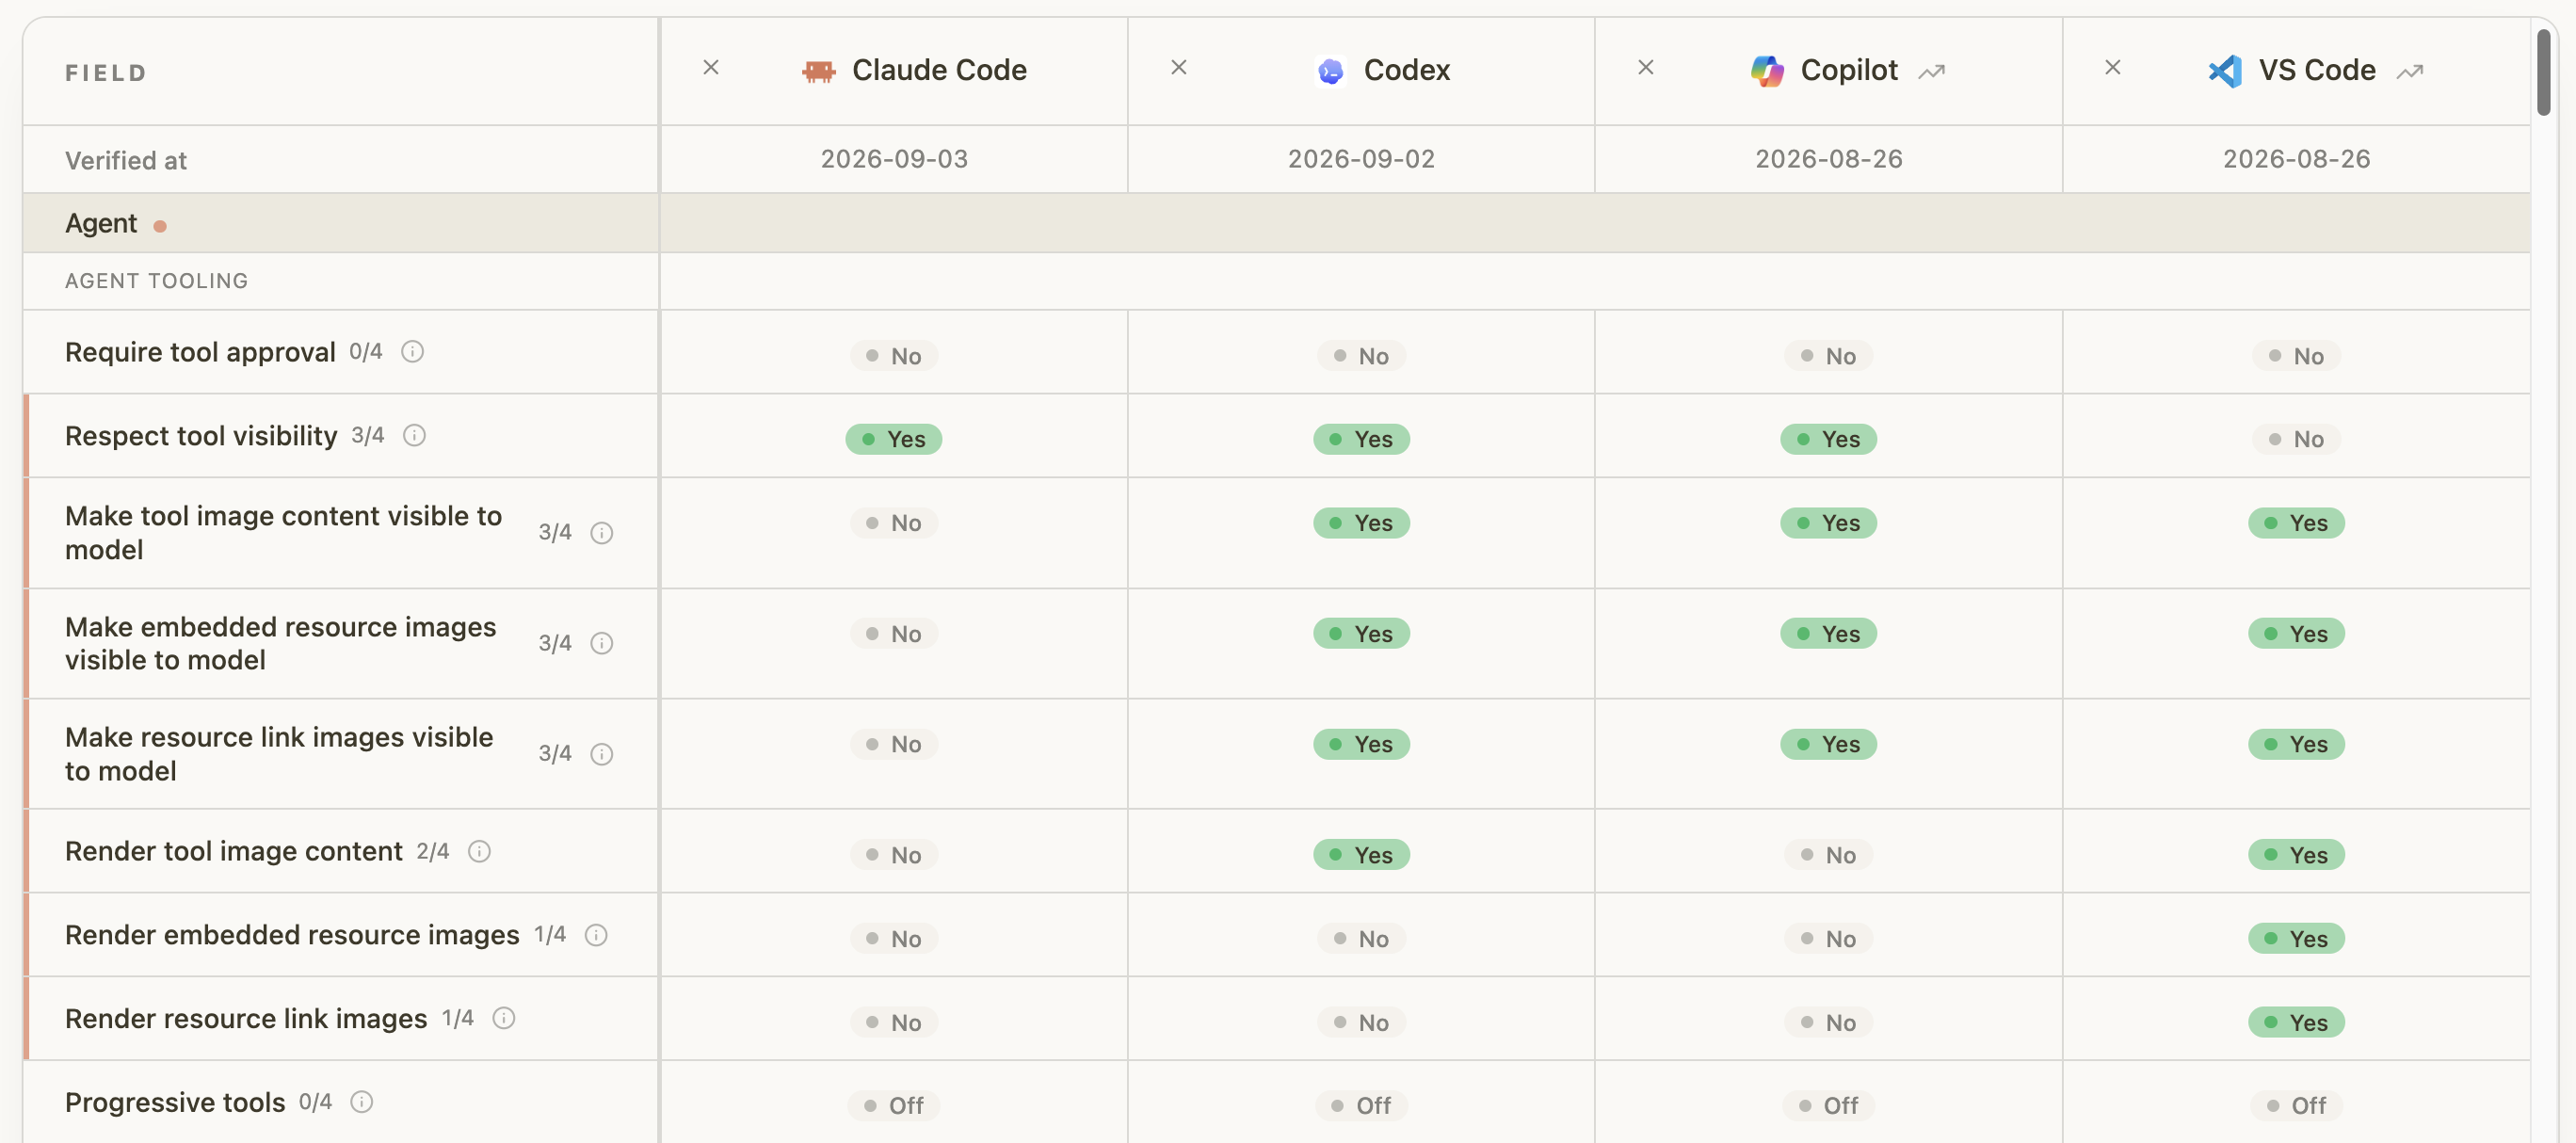Screen dimensions: 2576x1143
Task: Show info for Make resource link images visible
Action: [x=601, y=754]
